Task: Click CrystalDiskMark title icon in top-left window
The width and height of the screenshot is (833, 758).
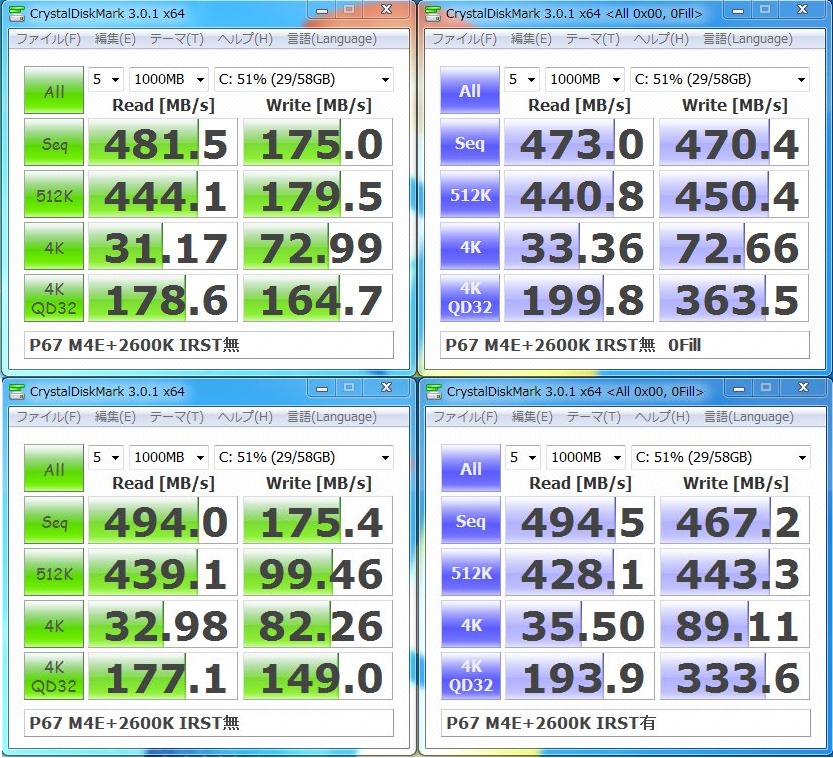Action: click(16, 13)
